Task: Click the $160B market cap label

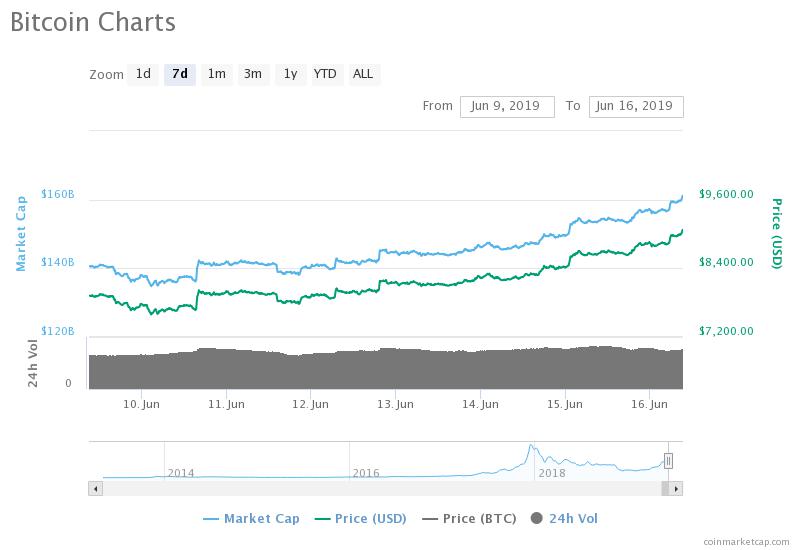Action: tap(58, 194)
